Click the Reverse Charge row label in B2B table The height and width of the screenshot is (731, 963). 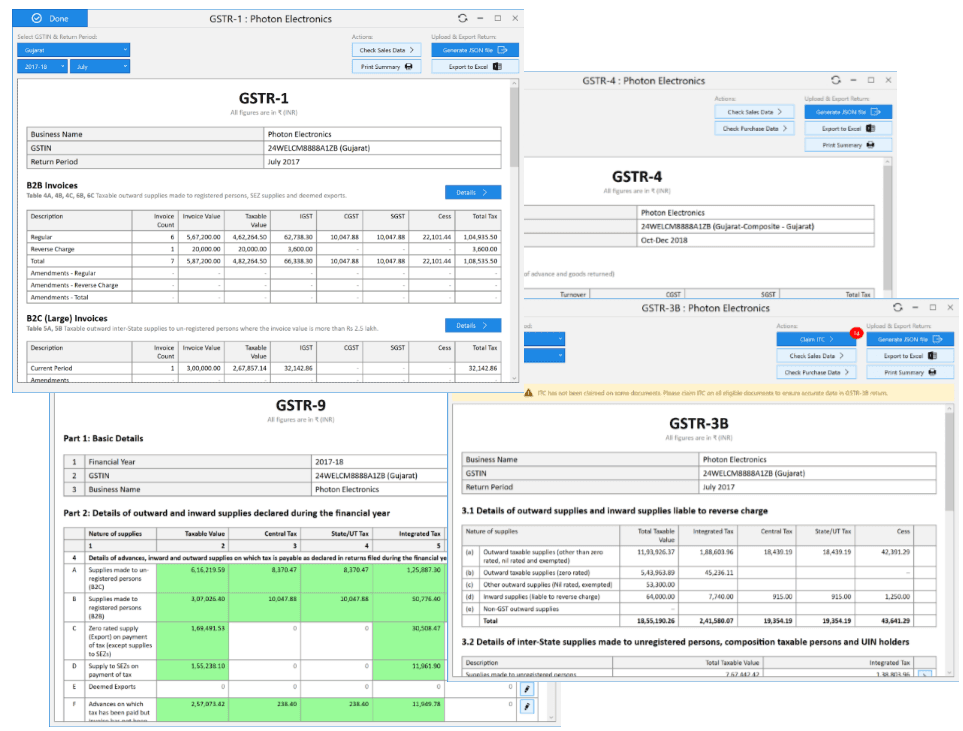point(53,249)
